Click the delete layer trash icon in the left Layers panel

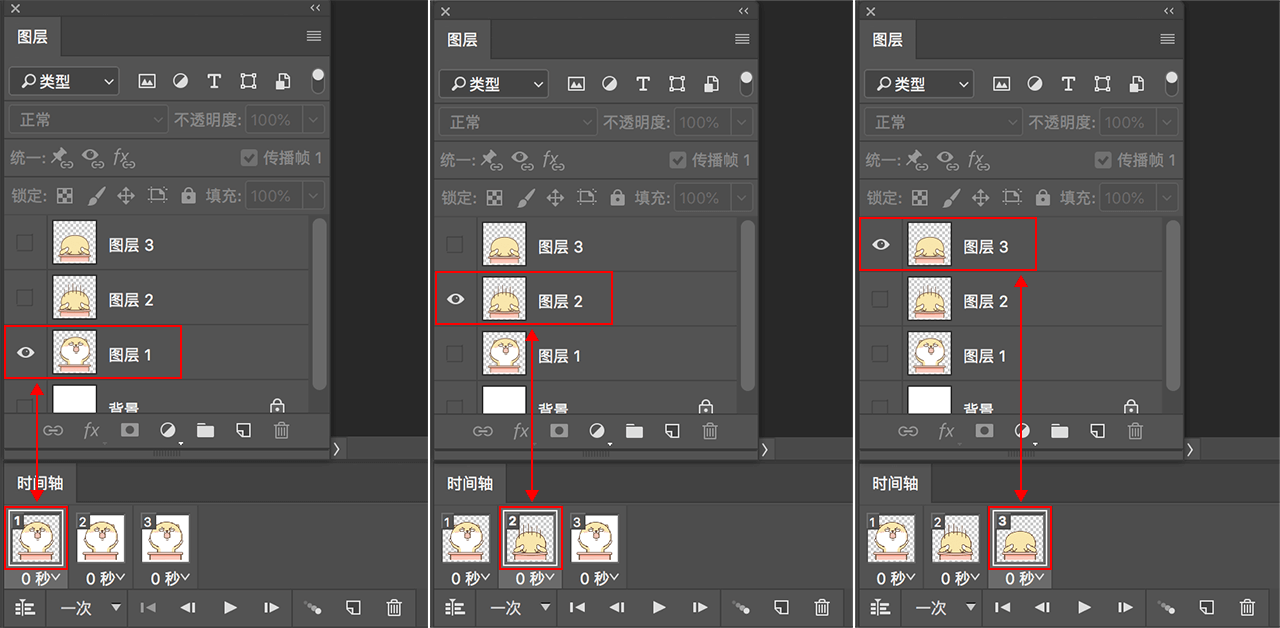pos(282,430)
